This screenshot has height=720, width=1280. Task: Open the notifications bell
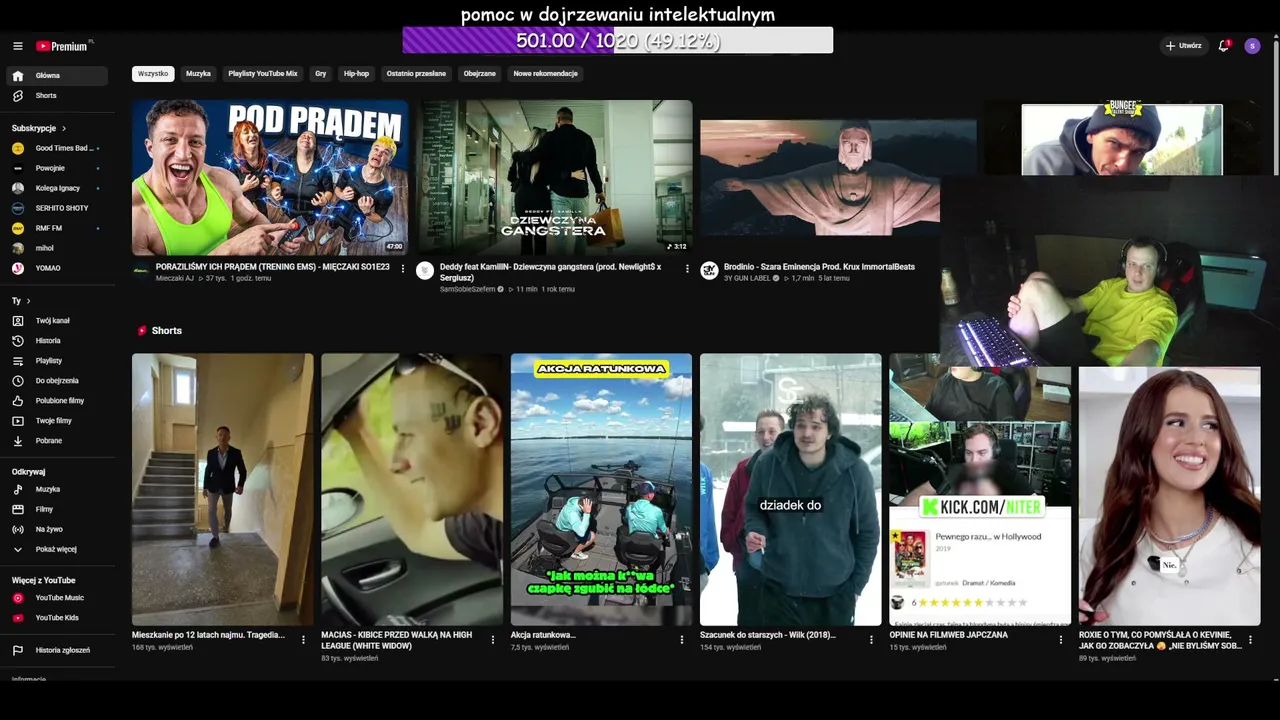coord(1224,46)
